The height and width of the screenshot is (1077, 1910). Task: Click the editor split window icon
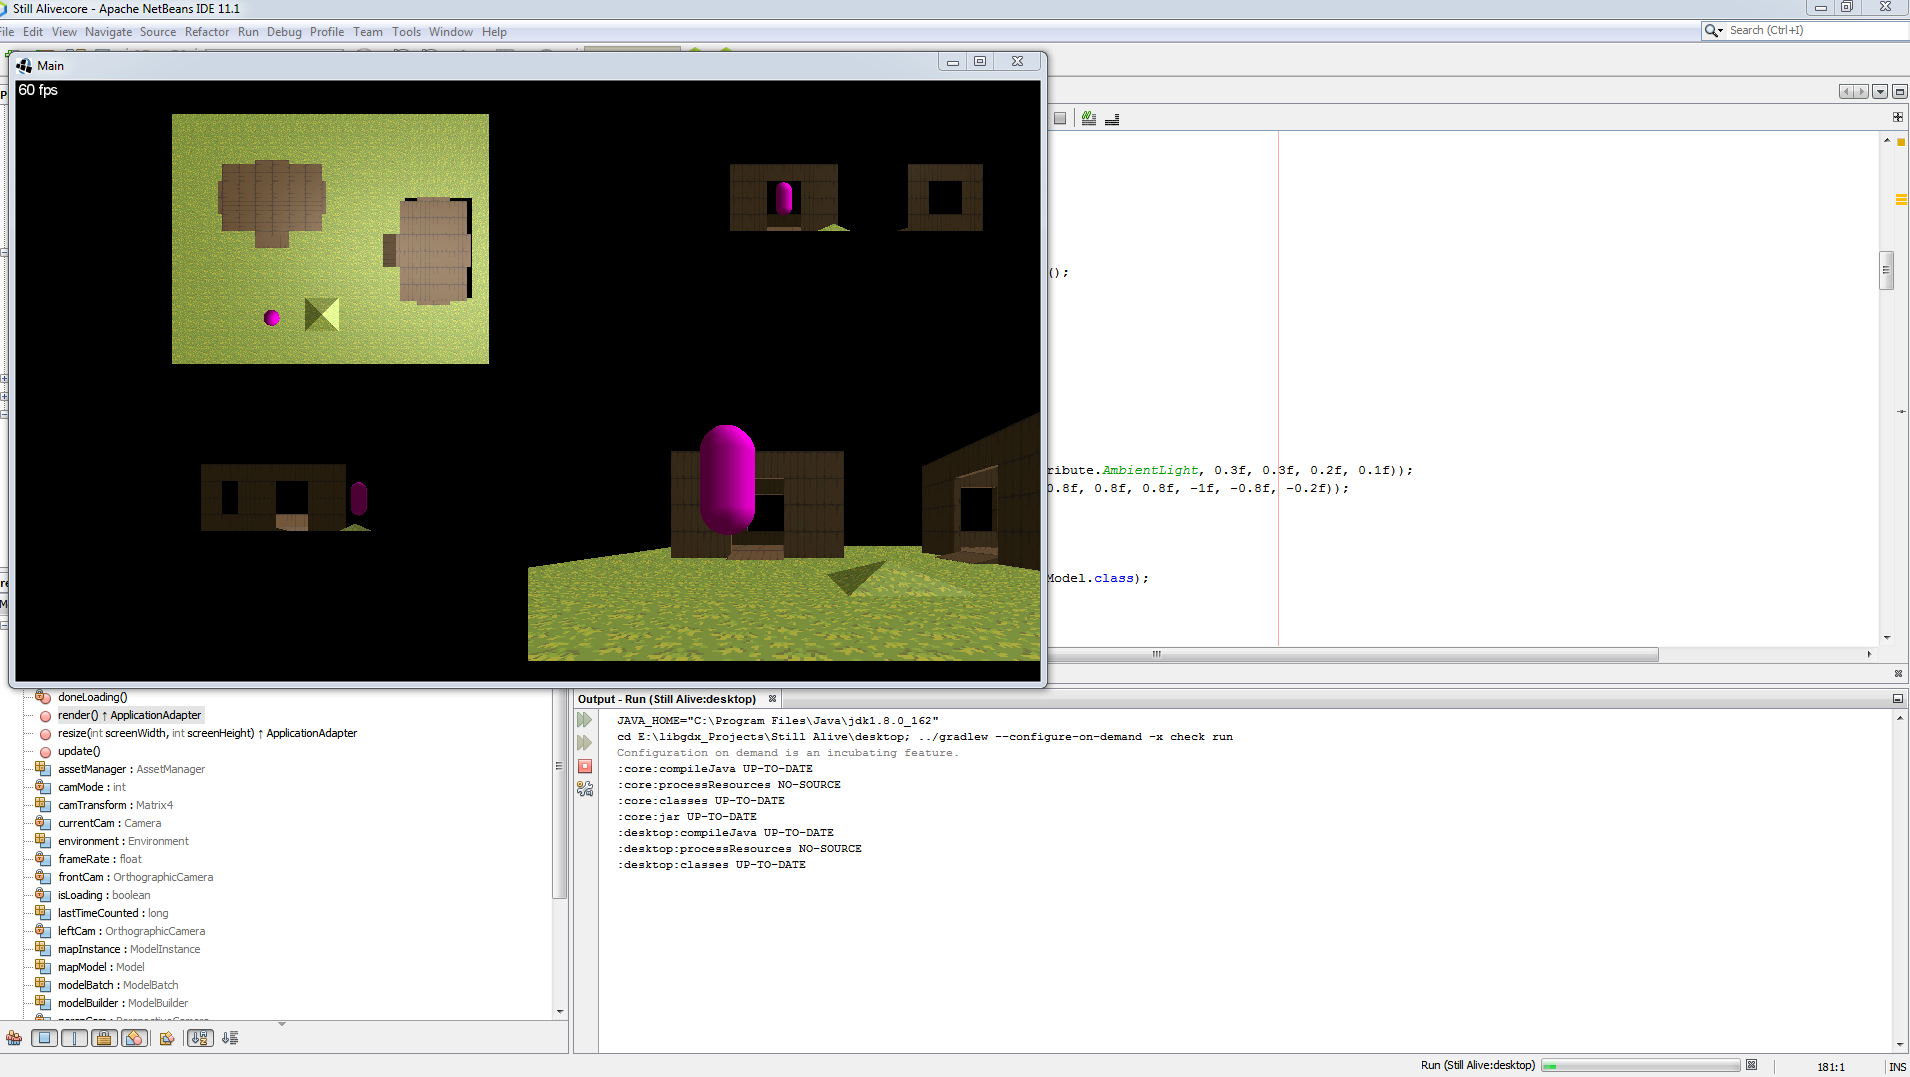(1897, 117)
